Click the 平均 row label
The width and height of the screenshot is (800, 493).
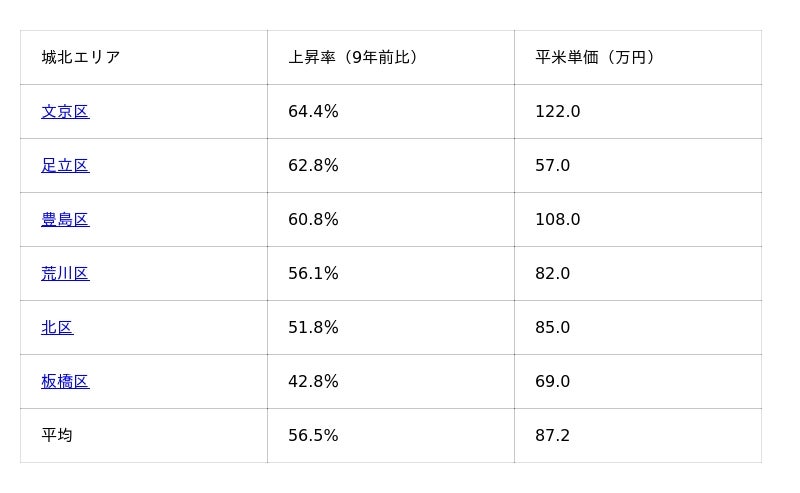tap(57, 436)
